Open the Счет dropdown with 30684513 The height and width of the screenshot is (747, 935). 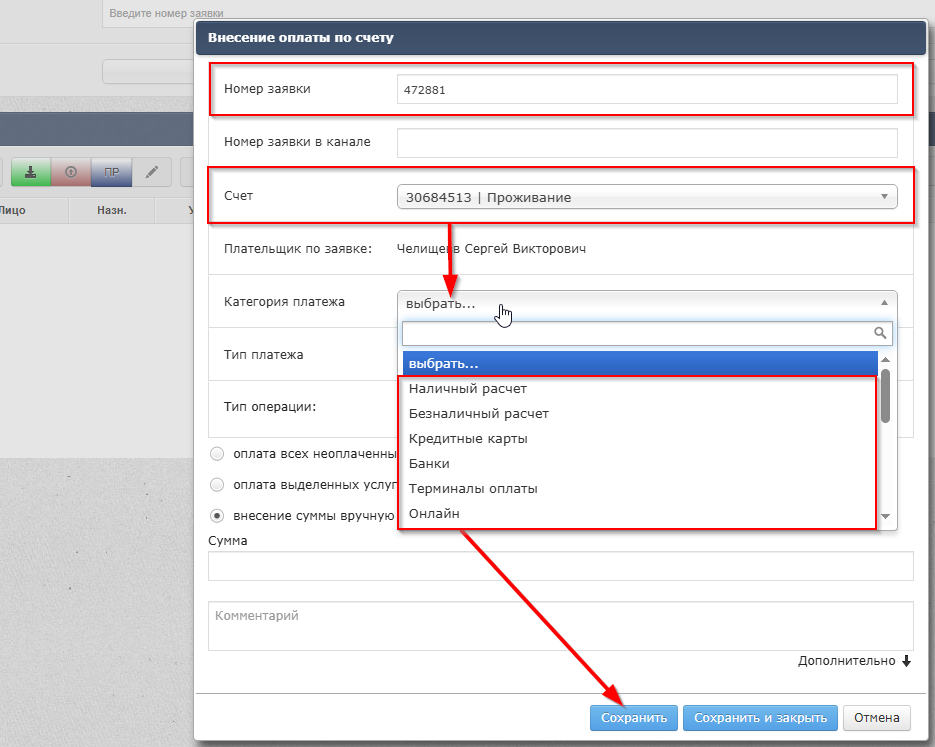646,197
